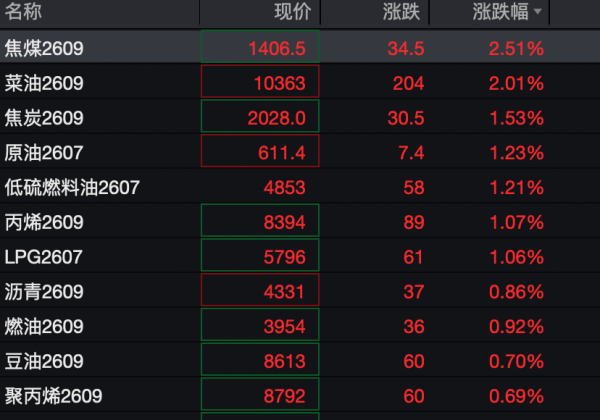This screenshot has height=420, width=600.
Task: Click price cell 8613
Action: point(260,360)
